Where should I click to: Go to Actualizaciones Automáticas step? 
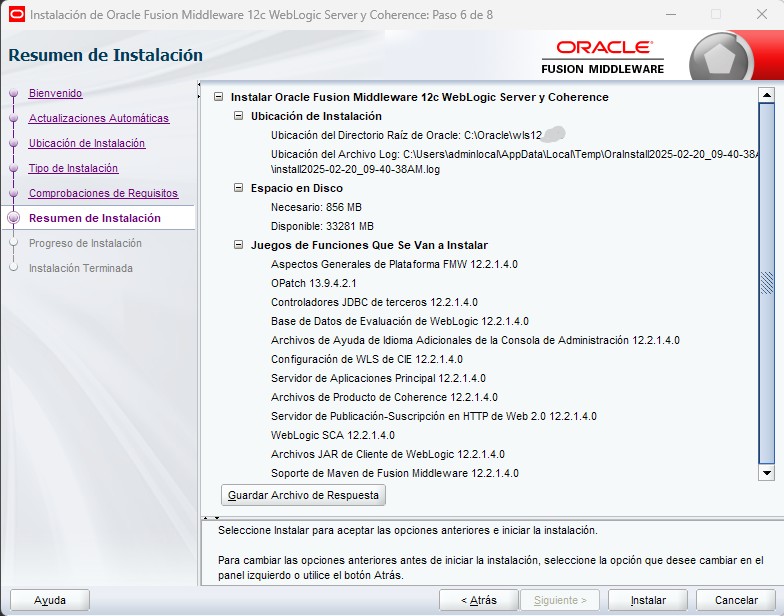[x=99, y=118]
